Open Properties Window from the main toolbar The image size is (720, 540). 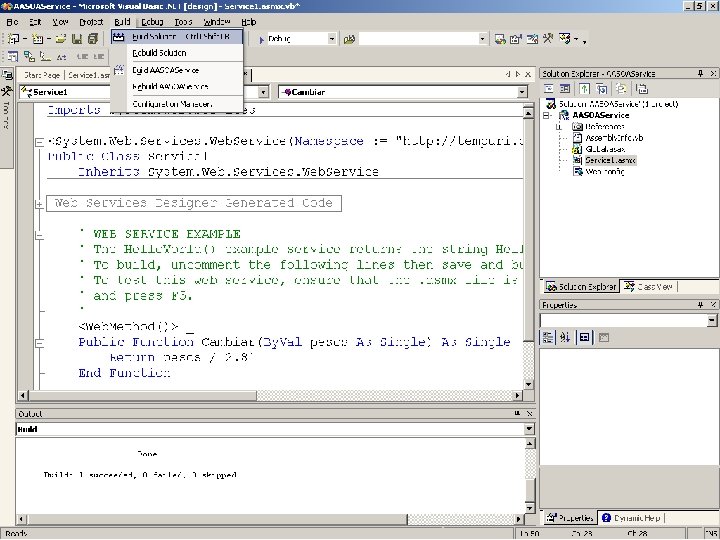516,39
